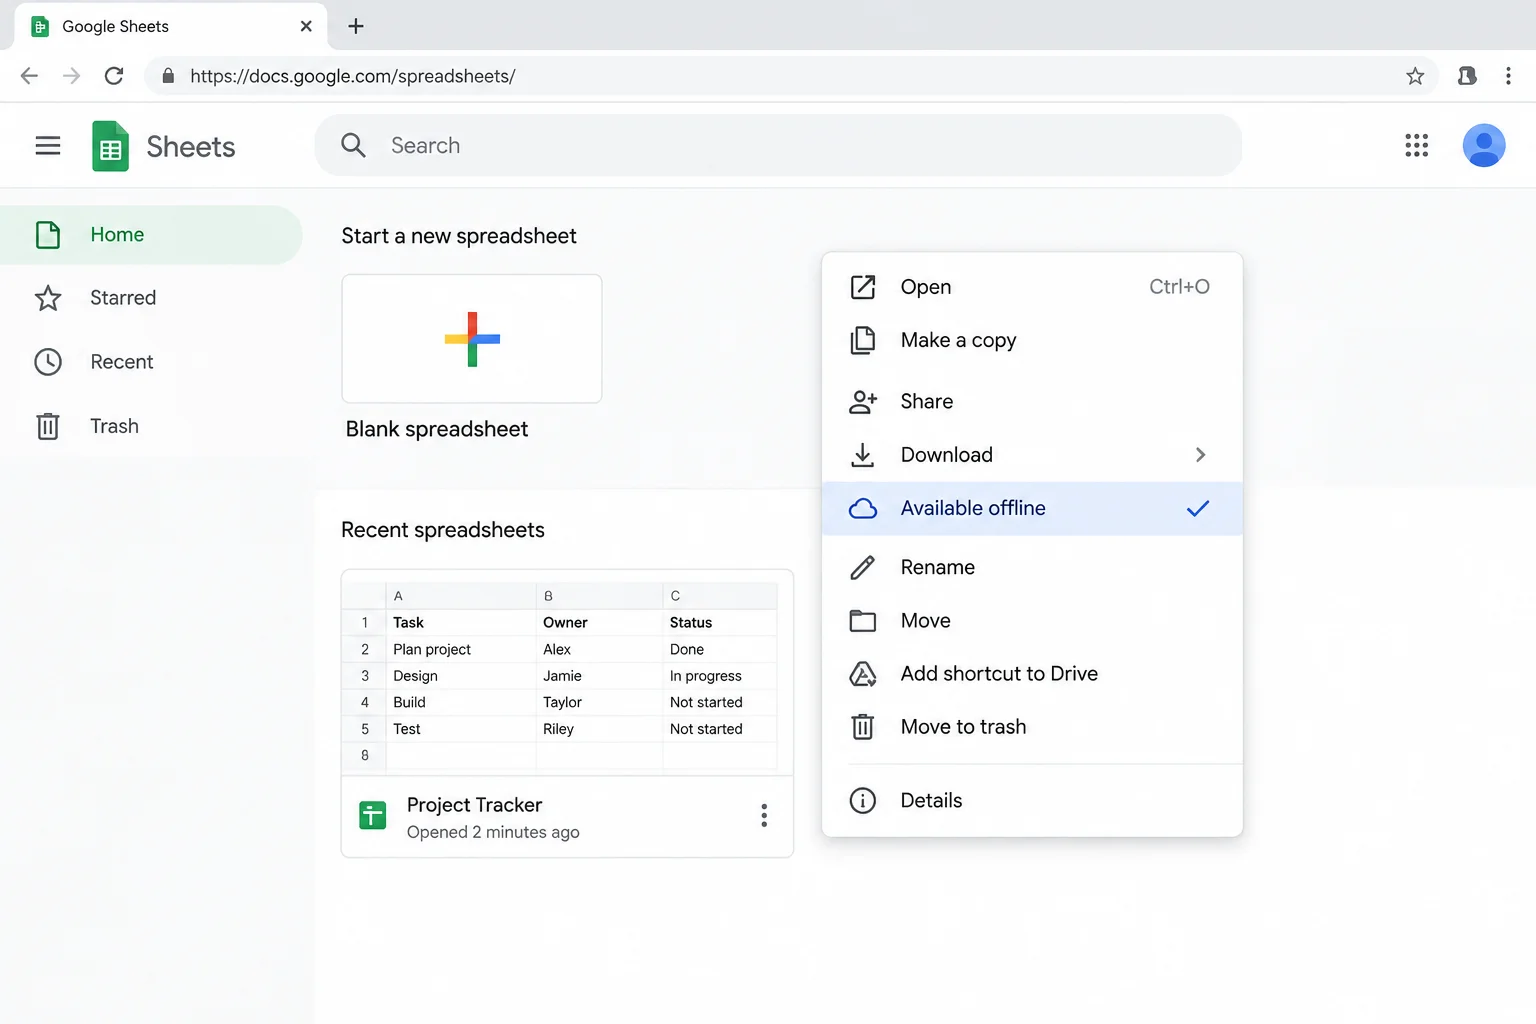Click the Project Tracker file name
Viewport: 1536px width, 1024px height.
pyautogui.click(x=474, y=805)
